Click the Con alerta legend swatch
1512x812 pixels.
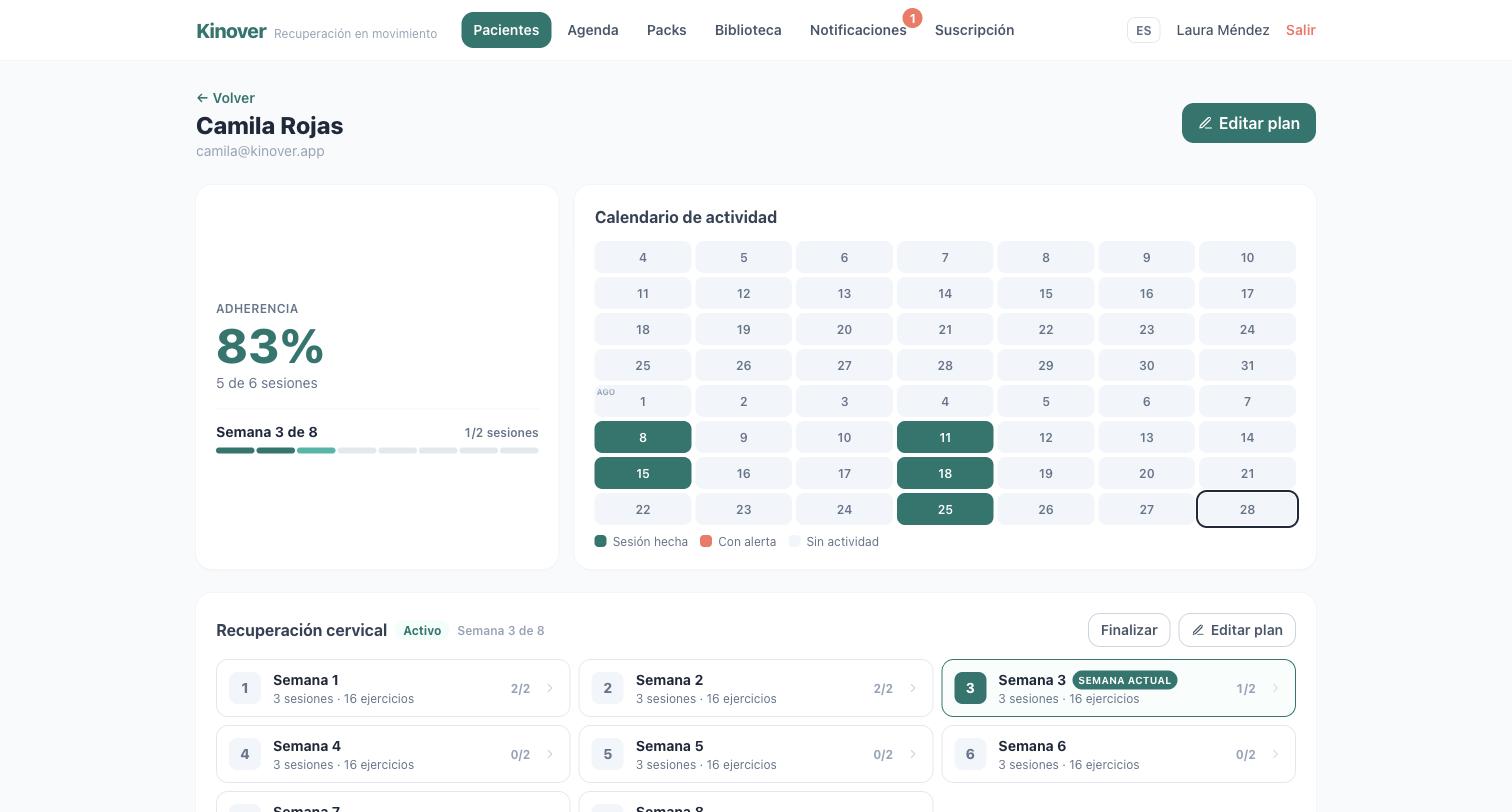pos(706,541)
